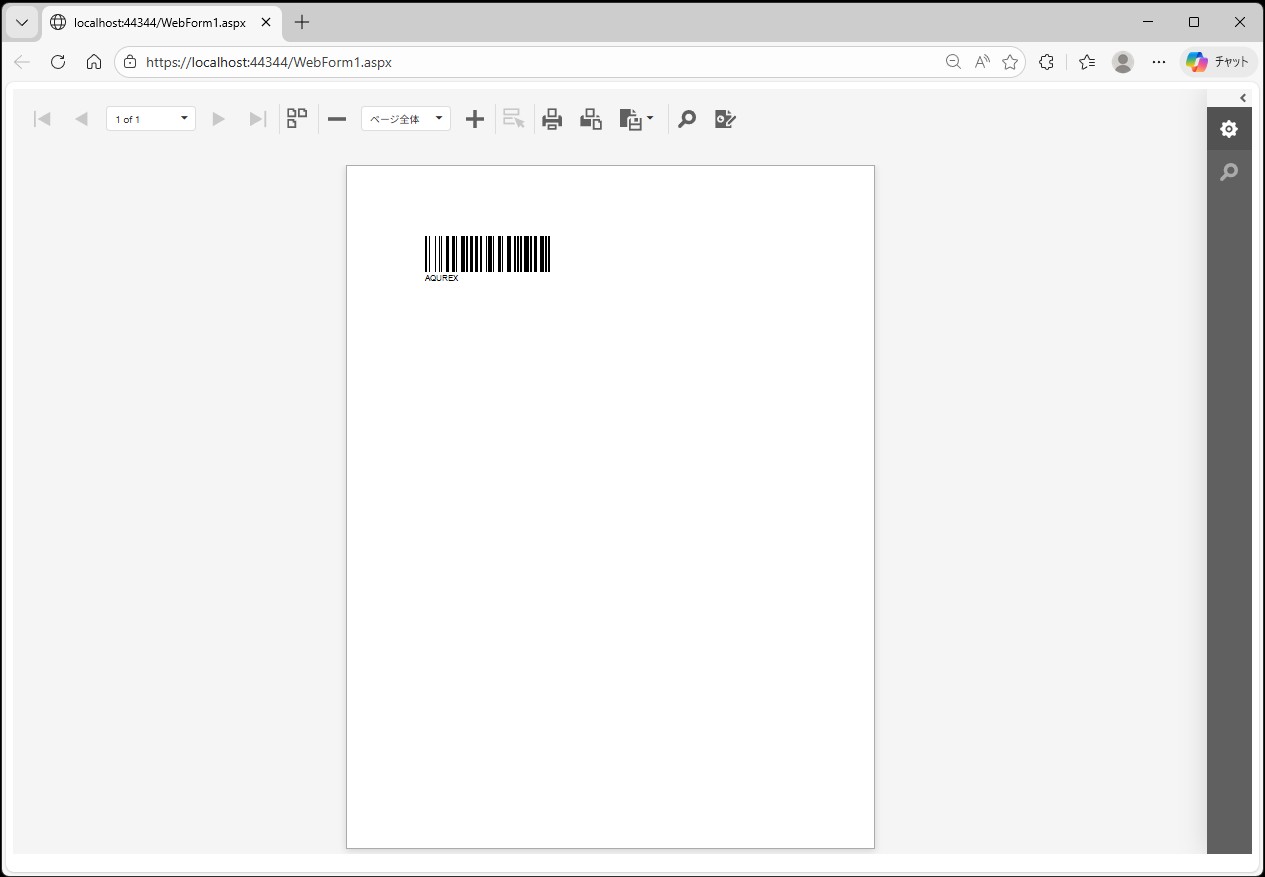Viewport: 1265px width, 877px height.
Task: Collapse the right sidebar with chevron
Action: coord(1243,98)
